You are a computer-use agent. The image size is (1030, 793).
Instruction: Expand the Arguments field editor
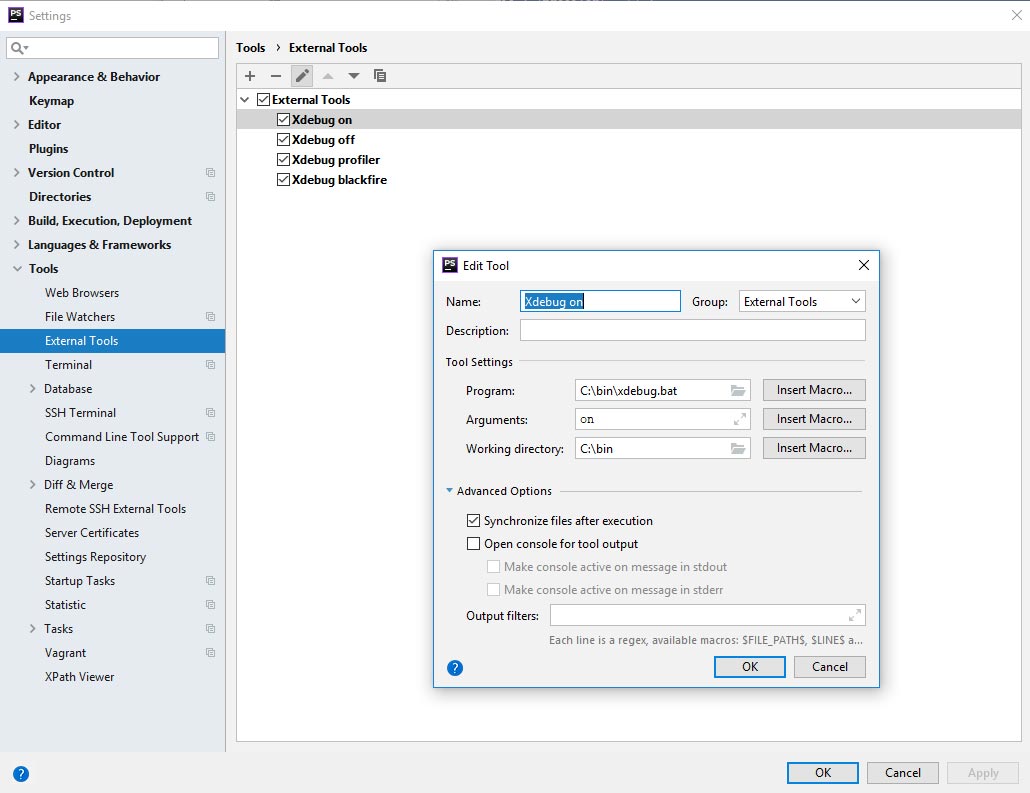740,419
